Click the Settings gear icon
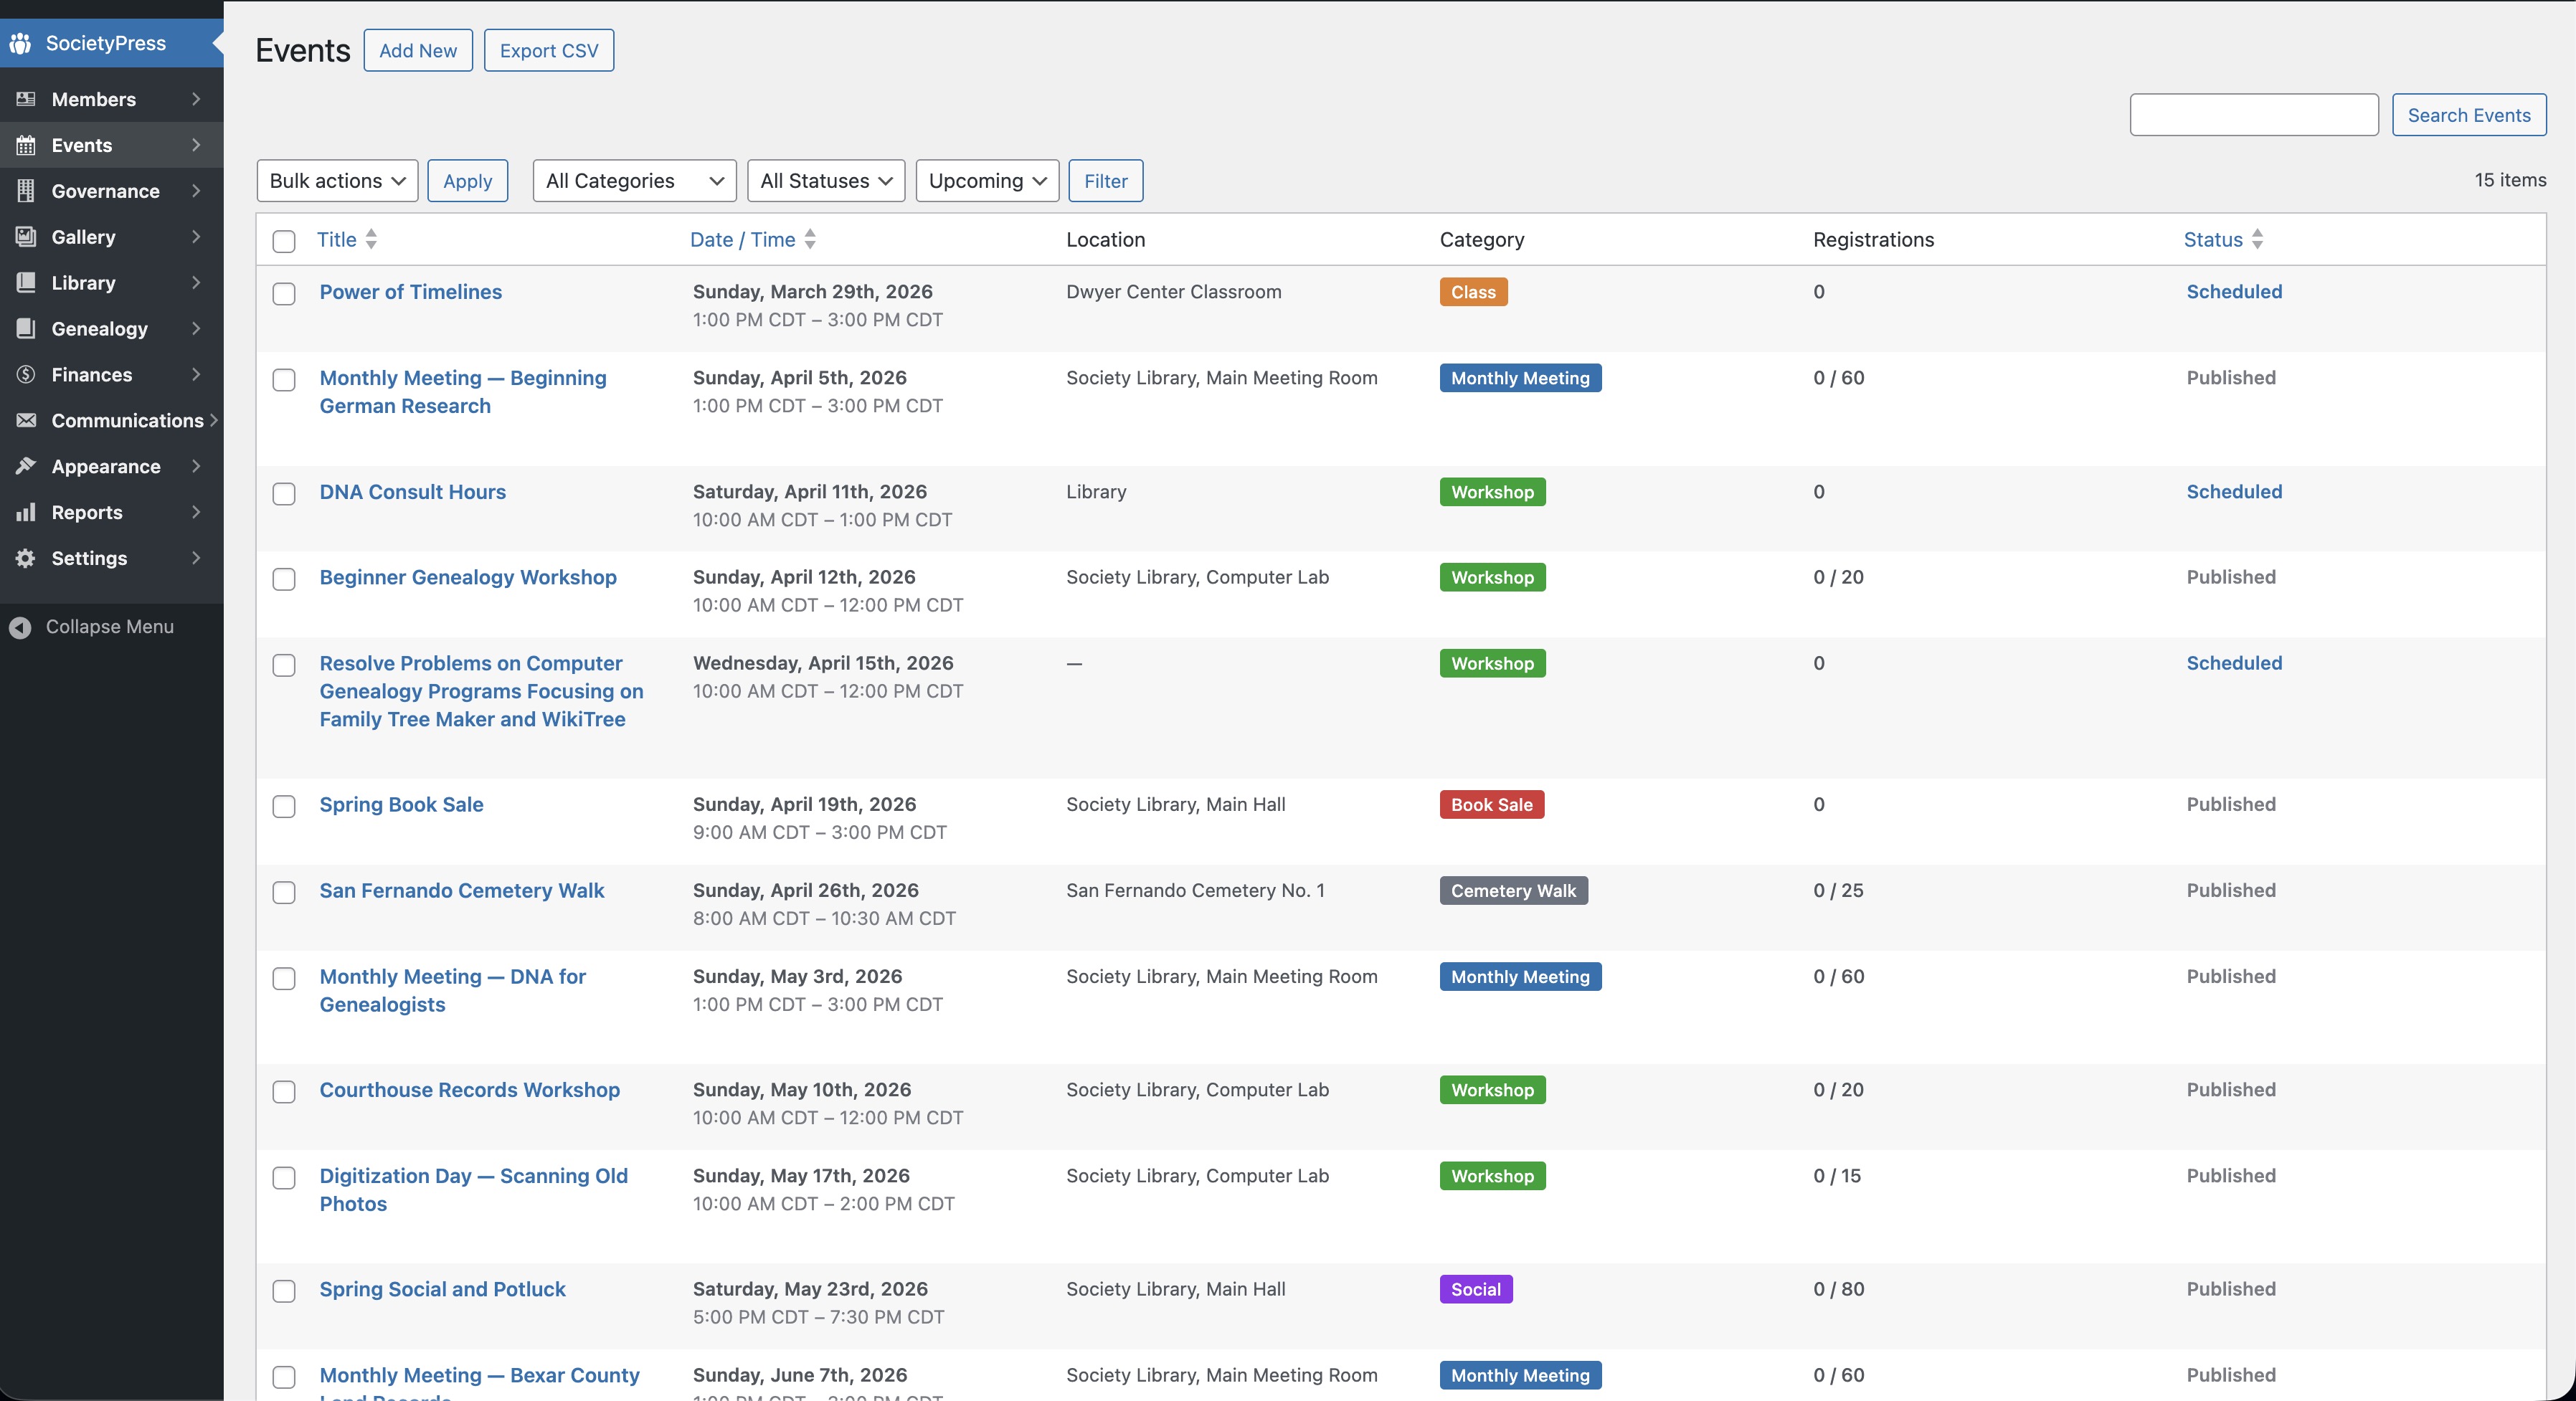Image resolution: width=2576 pixels, height=1401 pixels. tap(26, 559)
